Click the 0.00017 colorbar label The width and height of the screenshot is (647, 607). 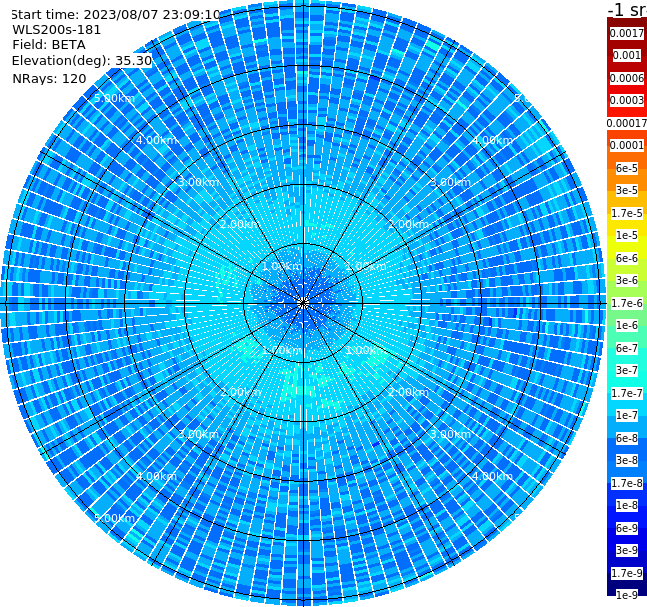pyautogui.click(x=626, y=123)
